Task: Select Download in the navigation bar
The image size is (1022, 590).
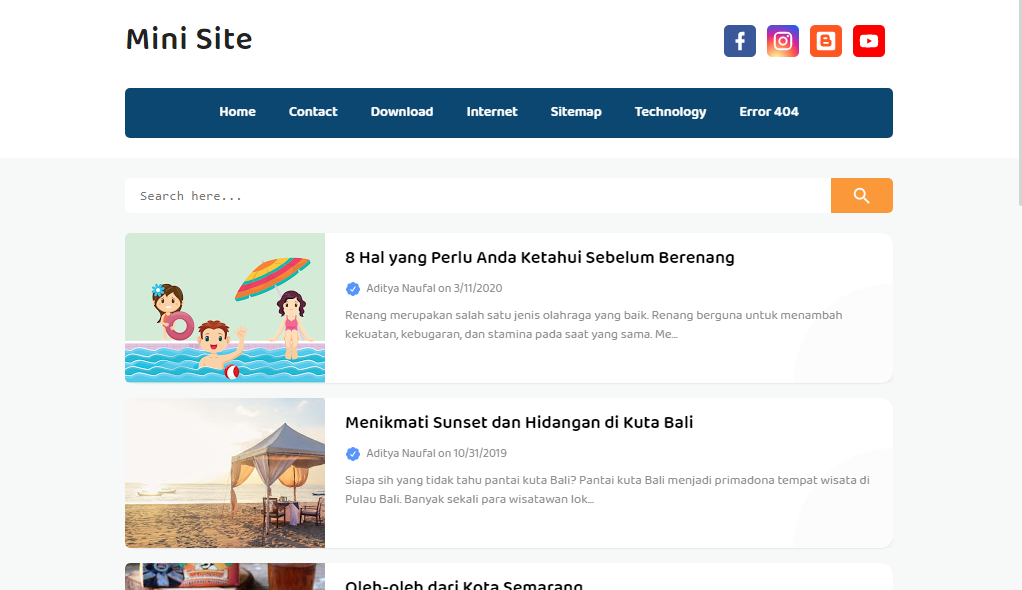Action: [x=402, y=111]
